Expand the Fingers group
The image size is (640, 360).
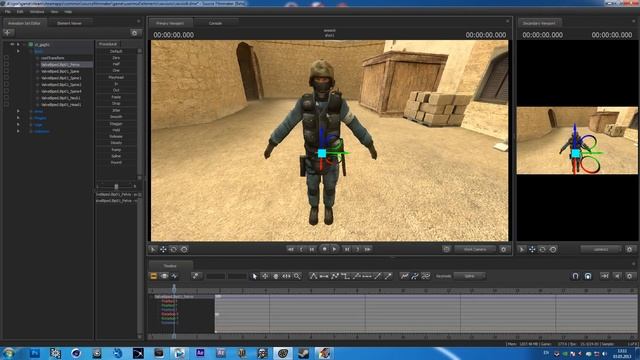(18, 118)
